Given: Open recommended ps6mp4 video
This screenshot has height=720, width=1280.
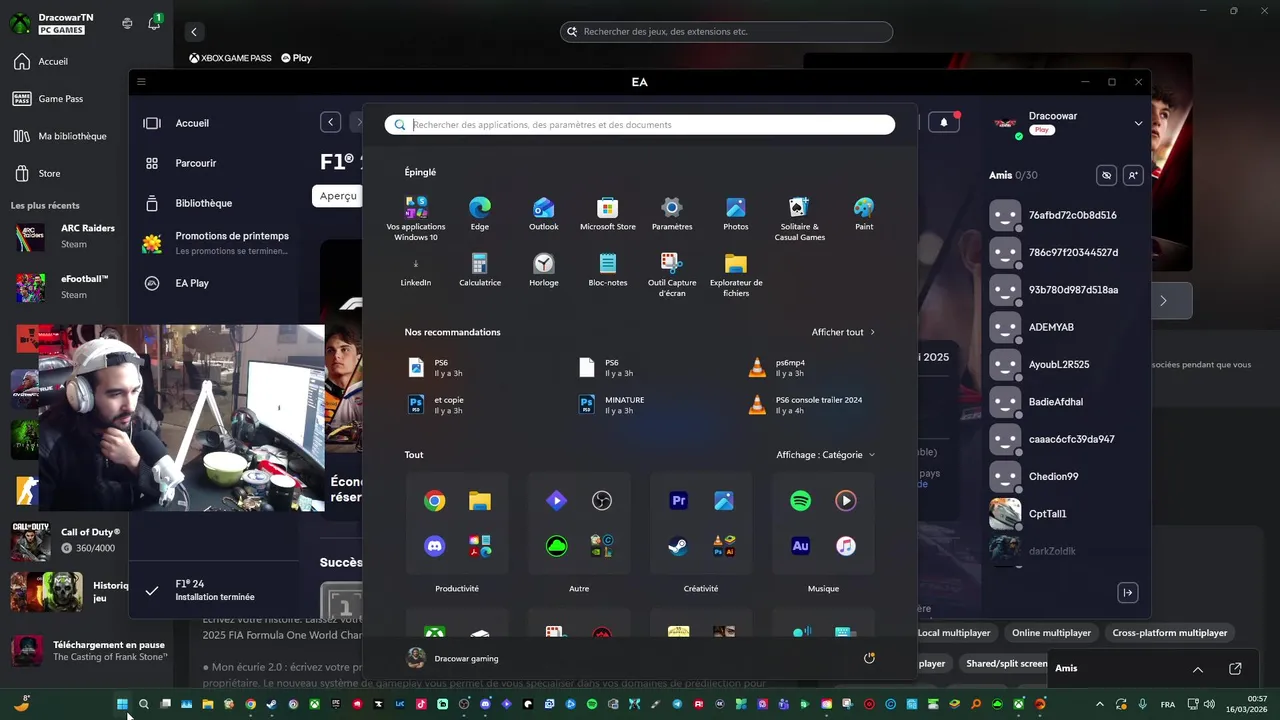Looking at the screenshot, I should [777, 367].
